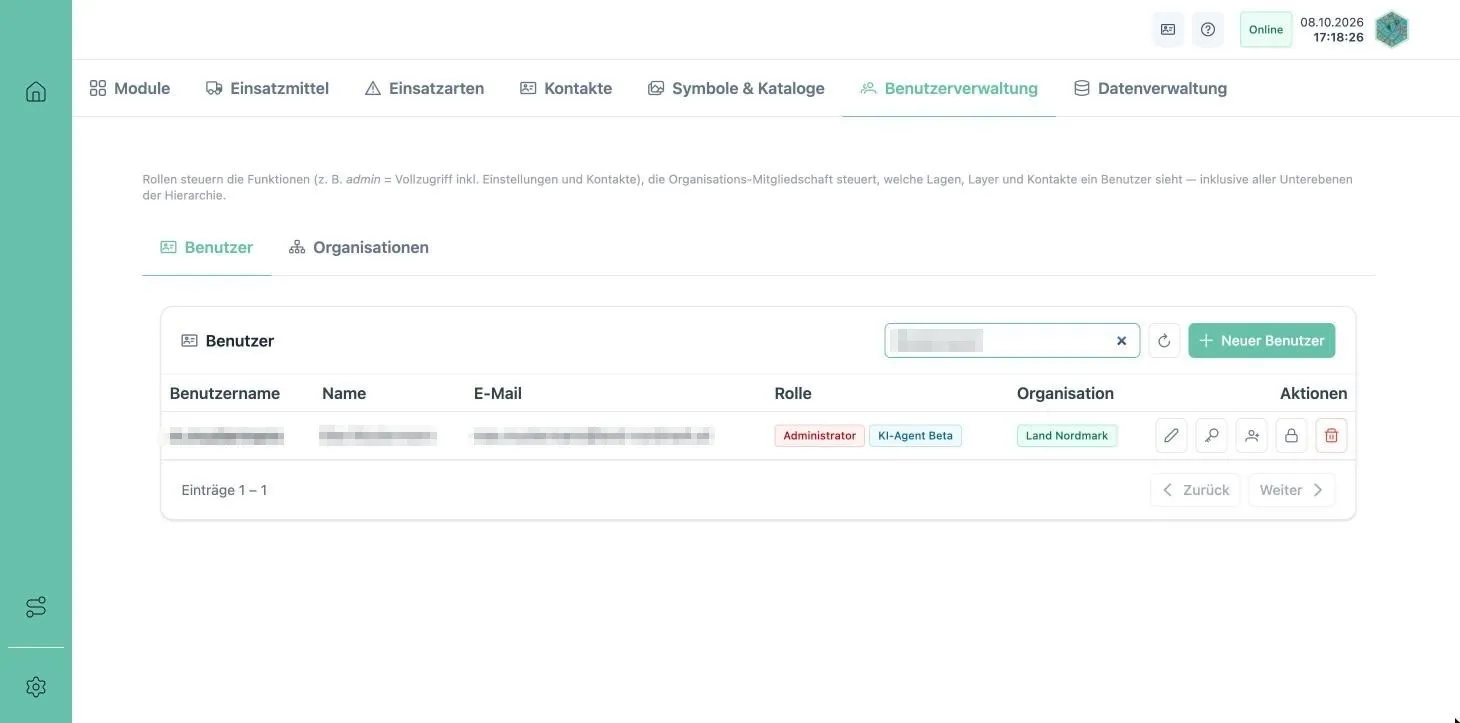Click the Einträge 1 – 1 counter text
Viewport: 1460px width, 723px height.
click(x=224, y=490)
